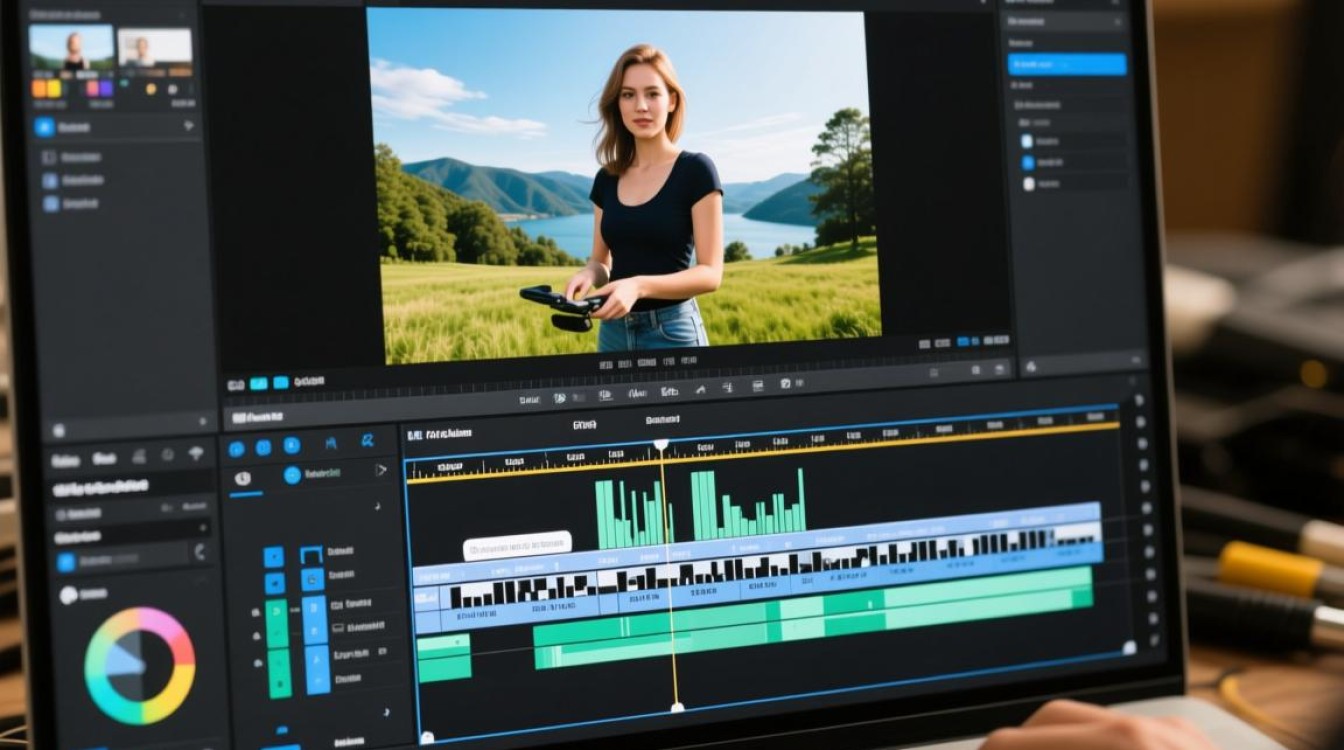Screen dimensions: 1344x750
Task: Click the white handle at the timeline's bottom-right corner
Action: point(1129,648)
